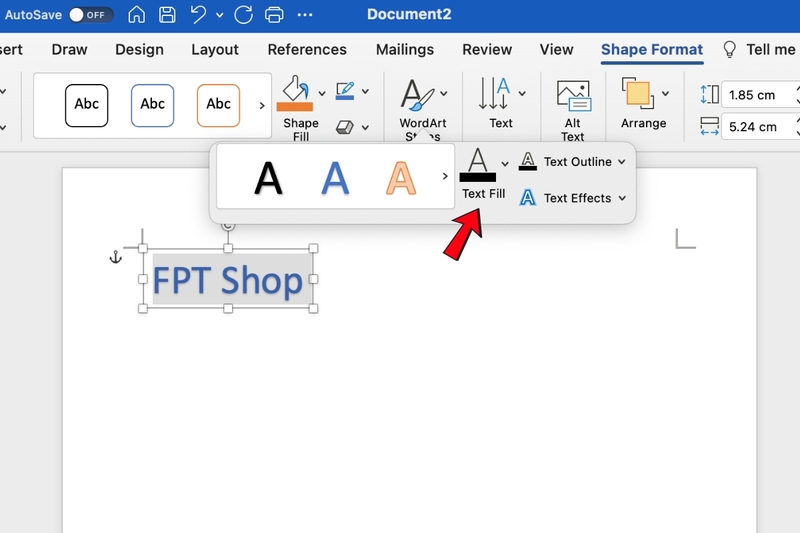Click the shape width icon
The height and width of the screenshot is (533, 800).
[709, 126]
